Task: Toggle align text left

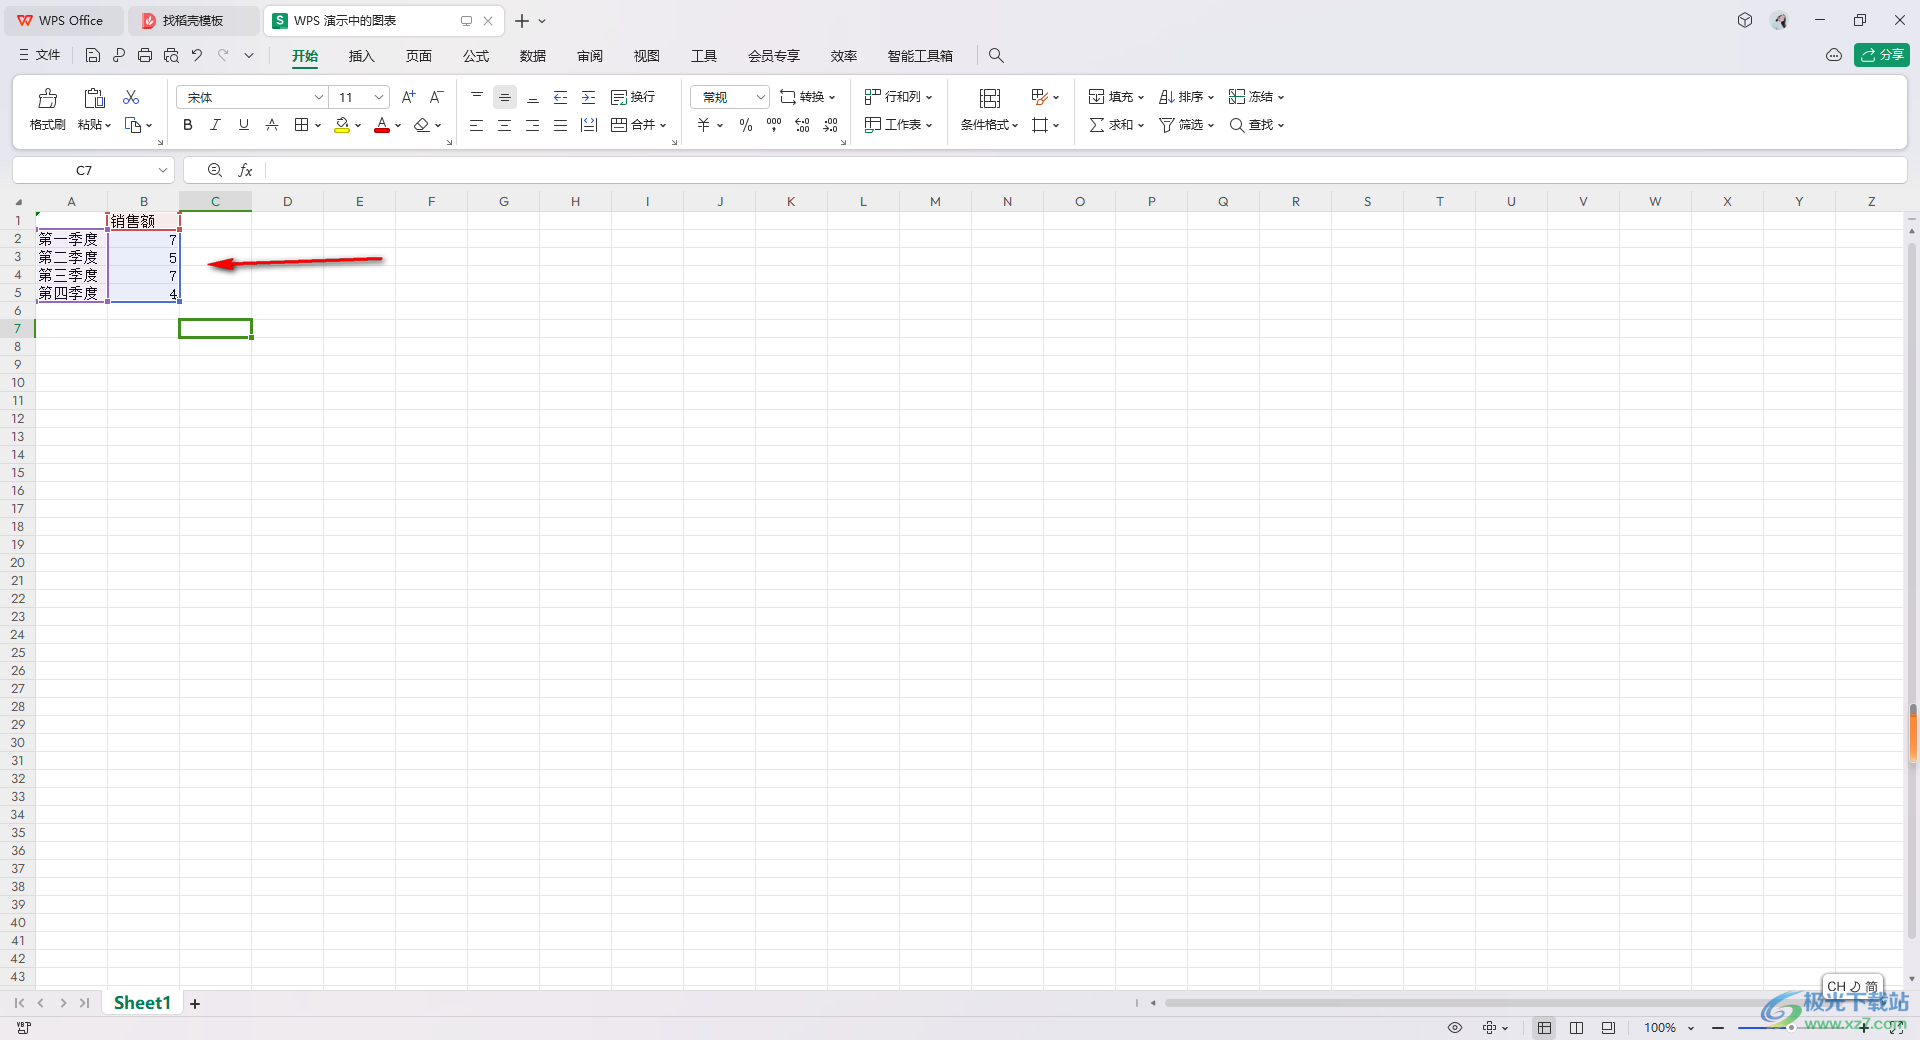Action: (477, 125)
